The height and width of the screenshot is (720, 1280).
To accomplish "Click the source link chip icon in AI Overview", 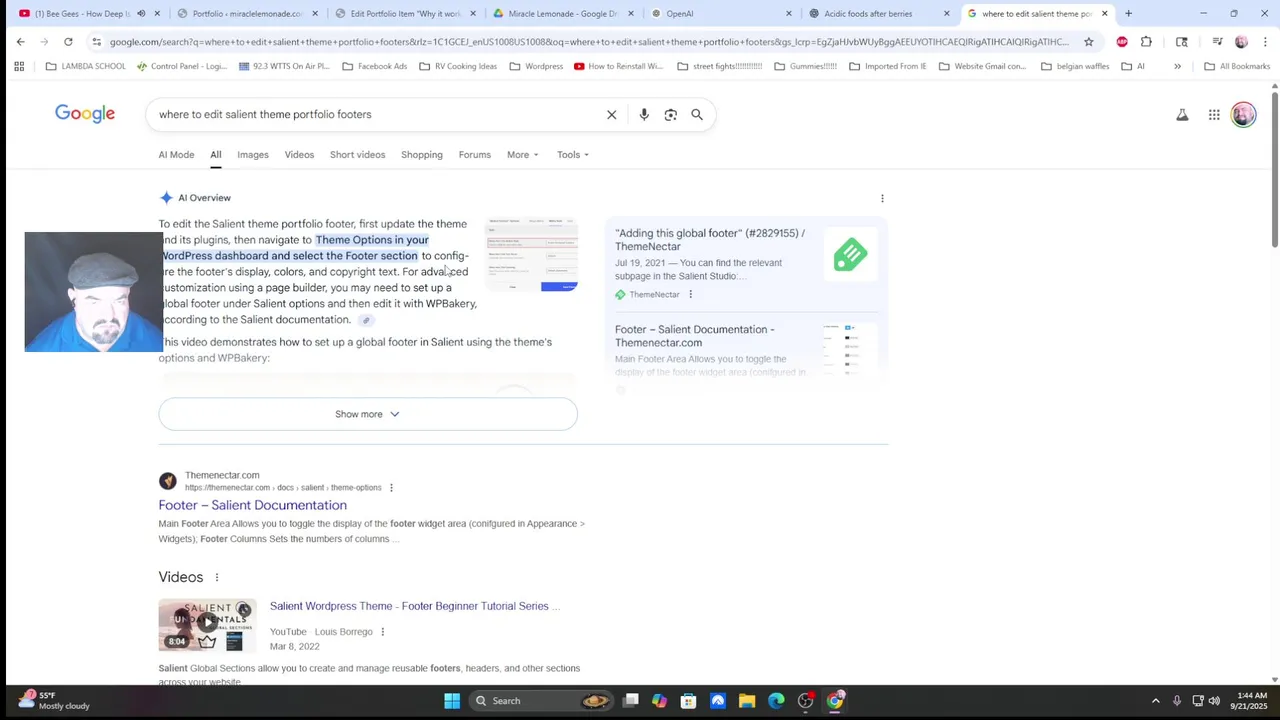I will pos(366,320).
